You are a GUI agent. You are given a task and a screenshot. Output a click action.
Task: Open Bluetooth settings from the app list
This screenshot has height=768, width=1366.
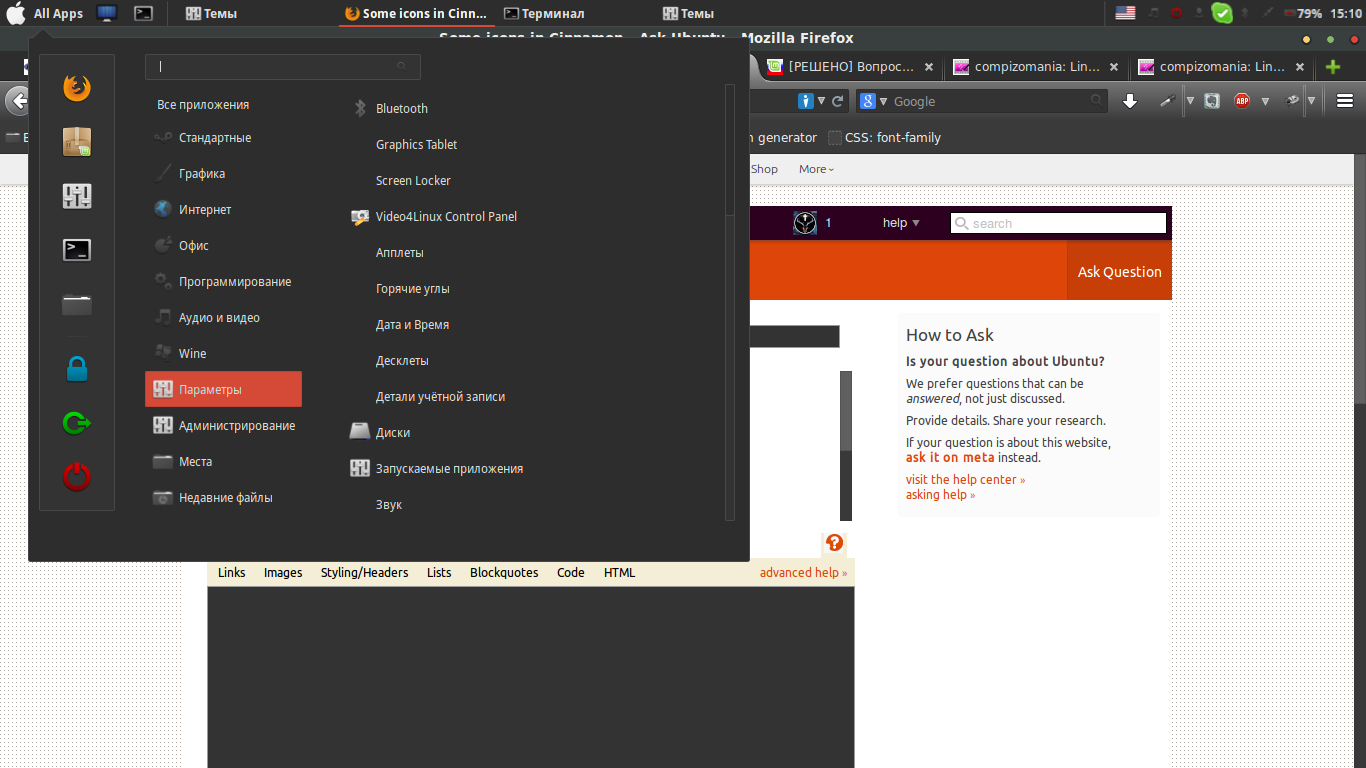pos(401,109)
